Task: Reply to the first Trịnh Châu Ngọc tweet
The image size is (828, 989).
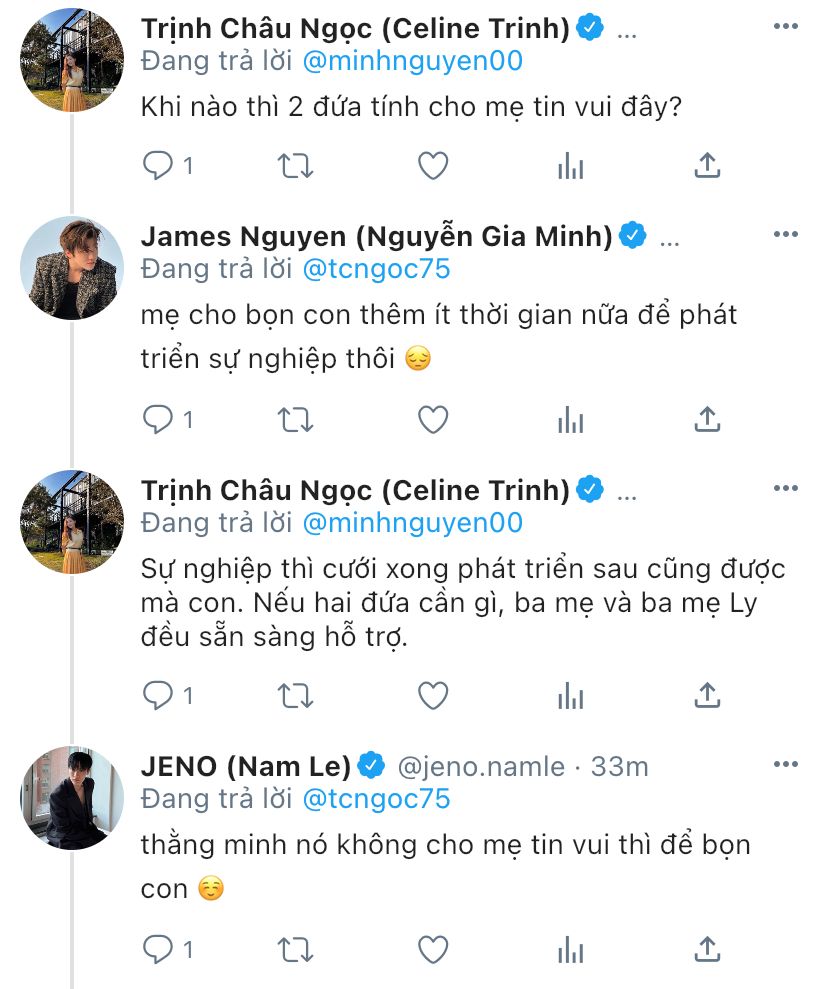Action: coord(158,166)
